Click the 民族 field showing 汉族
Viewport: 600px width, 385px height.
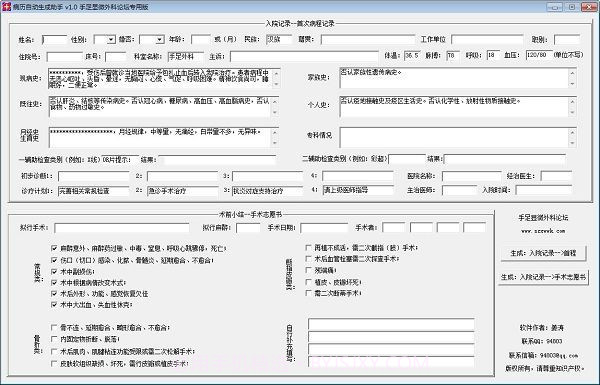click(279, 39)
